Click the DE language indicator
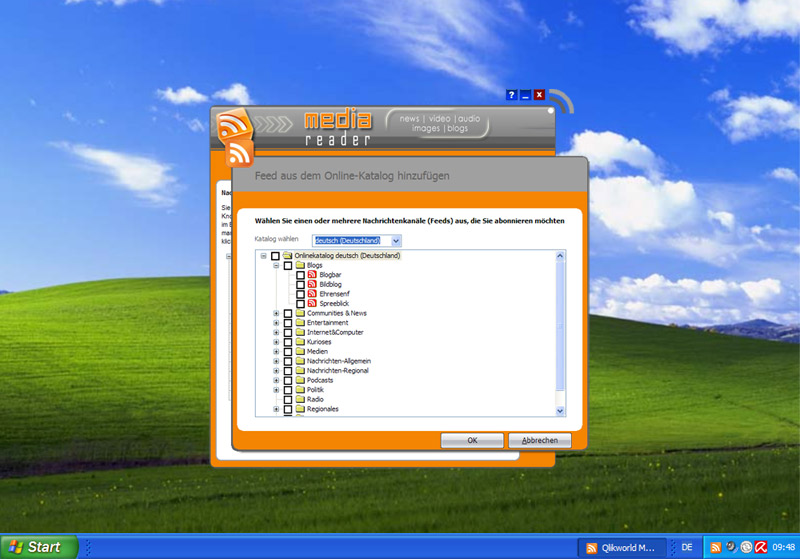The image size is (800, 559). click(x=687, y=547)
